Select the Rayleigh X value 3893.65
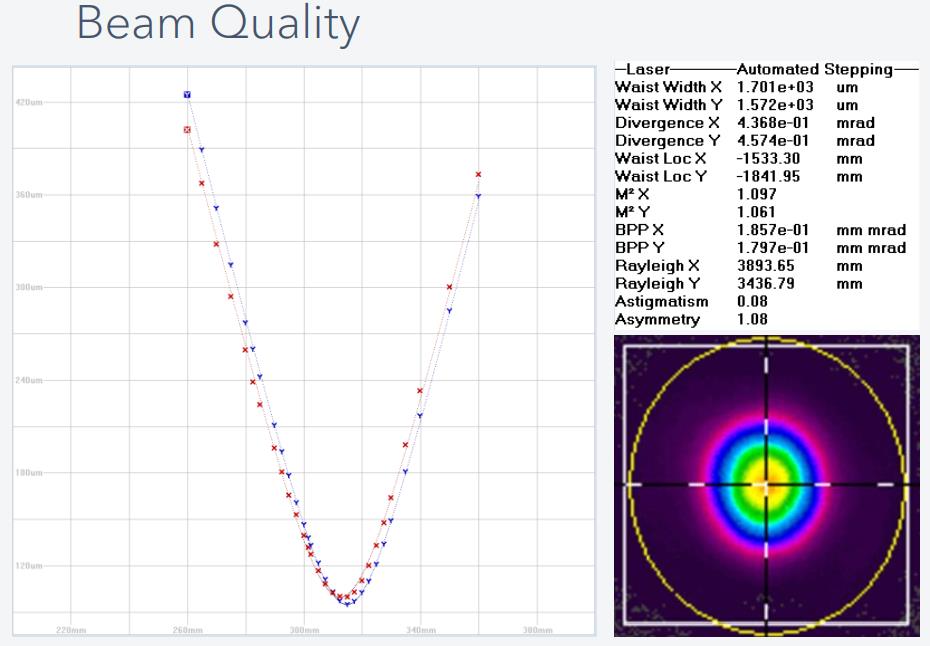 (x=764, y=266)
